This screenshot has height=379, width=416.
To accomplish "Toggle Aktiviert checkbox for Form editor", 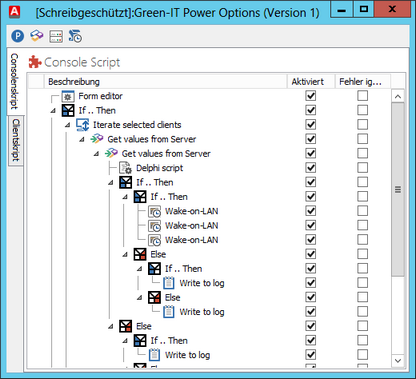I will click(311, 96).
